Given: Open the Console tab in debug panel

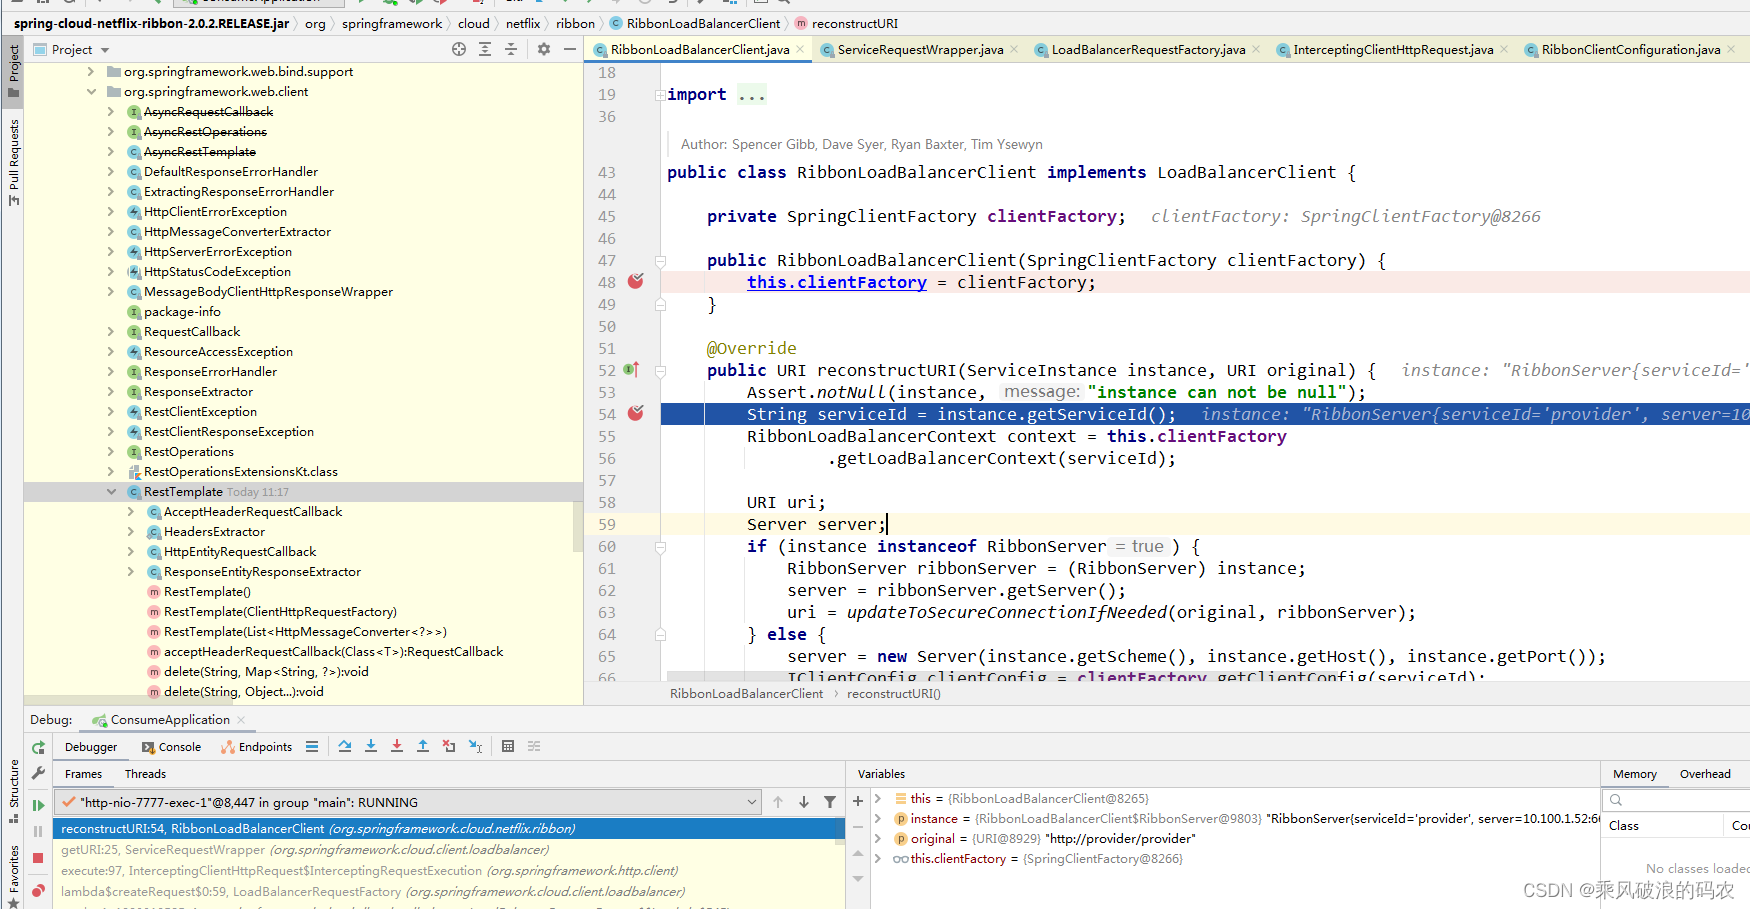Looking at the screenshot, I should [171, 747].
